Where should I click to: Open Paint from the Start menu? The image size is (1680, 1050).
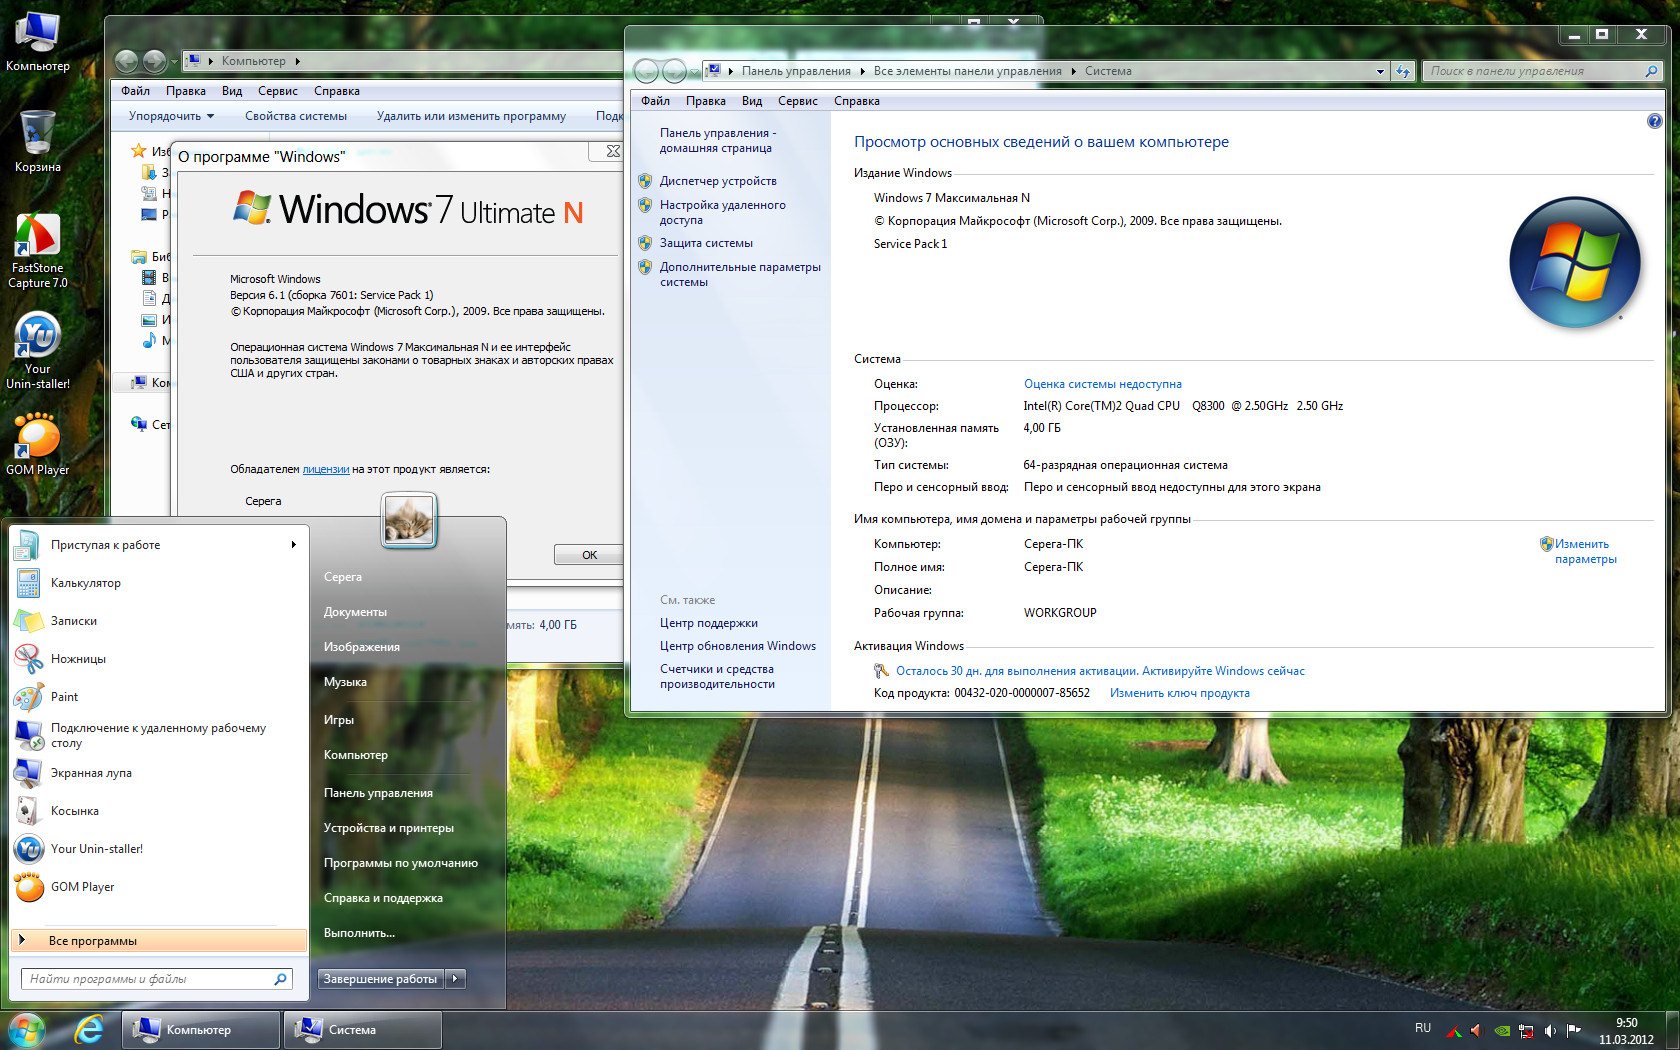(x=64, y=697)
